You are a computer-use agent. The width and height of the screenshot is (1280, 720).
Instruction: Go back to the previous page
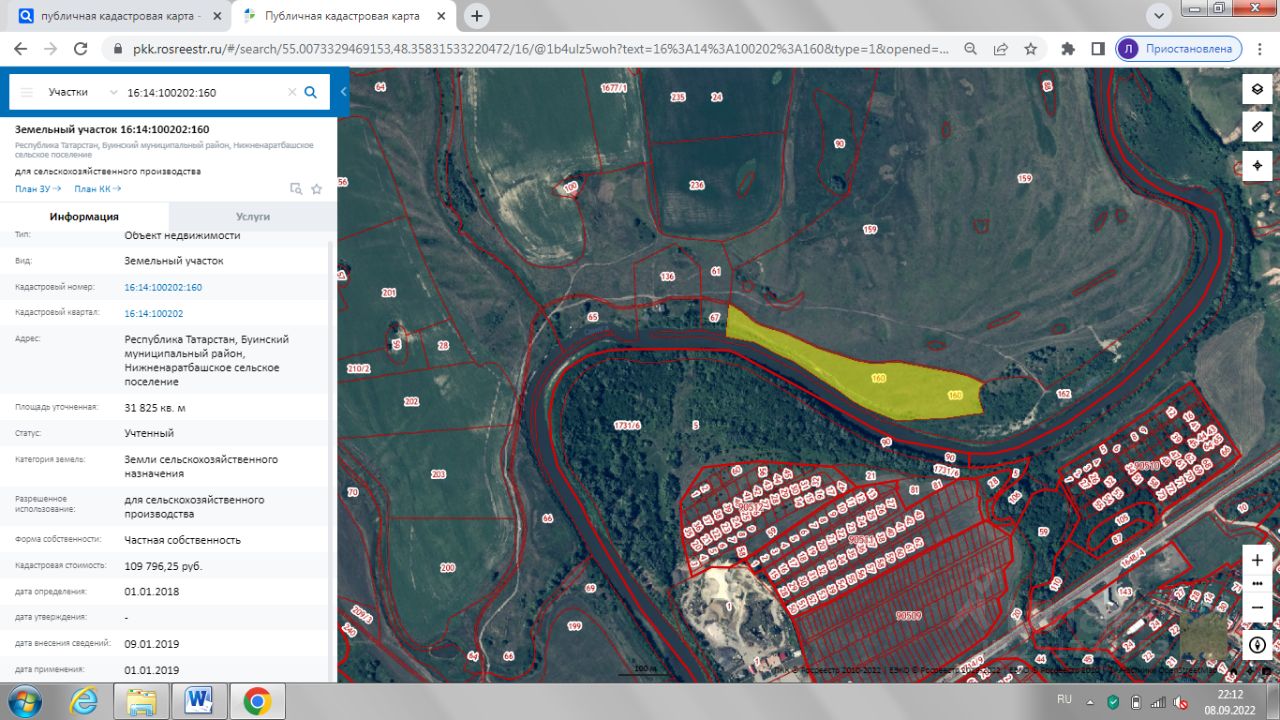tap(20, 48)
